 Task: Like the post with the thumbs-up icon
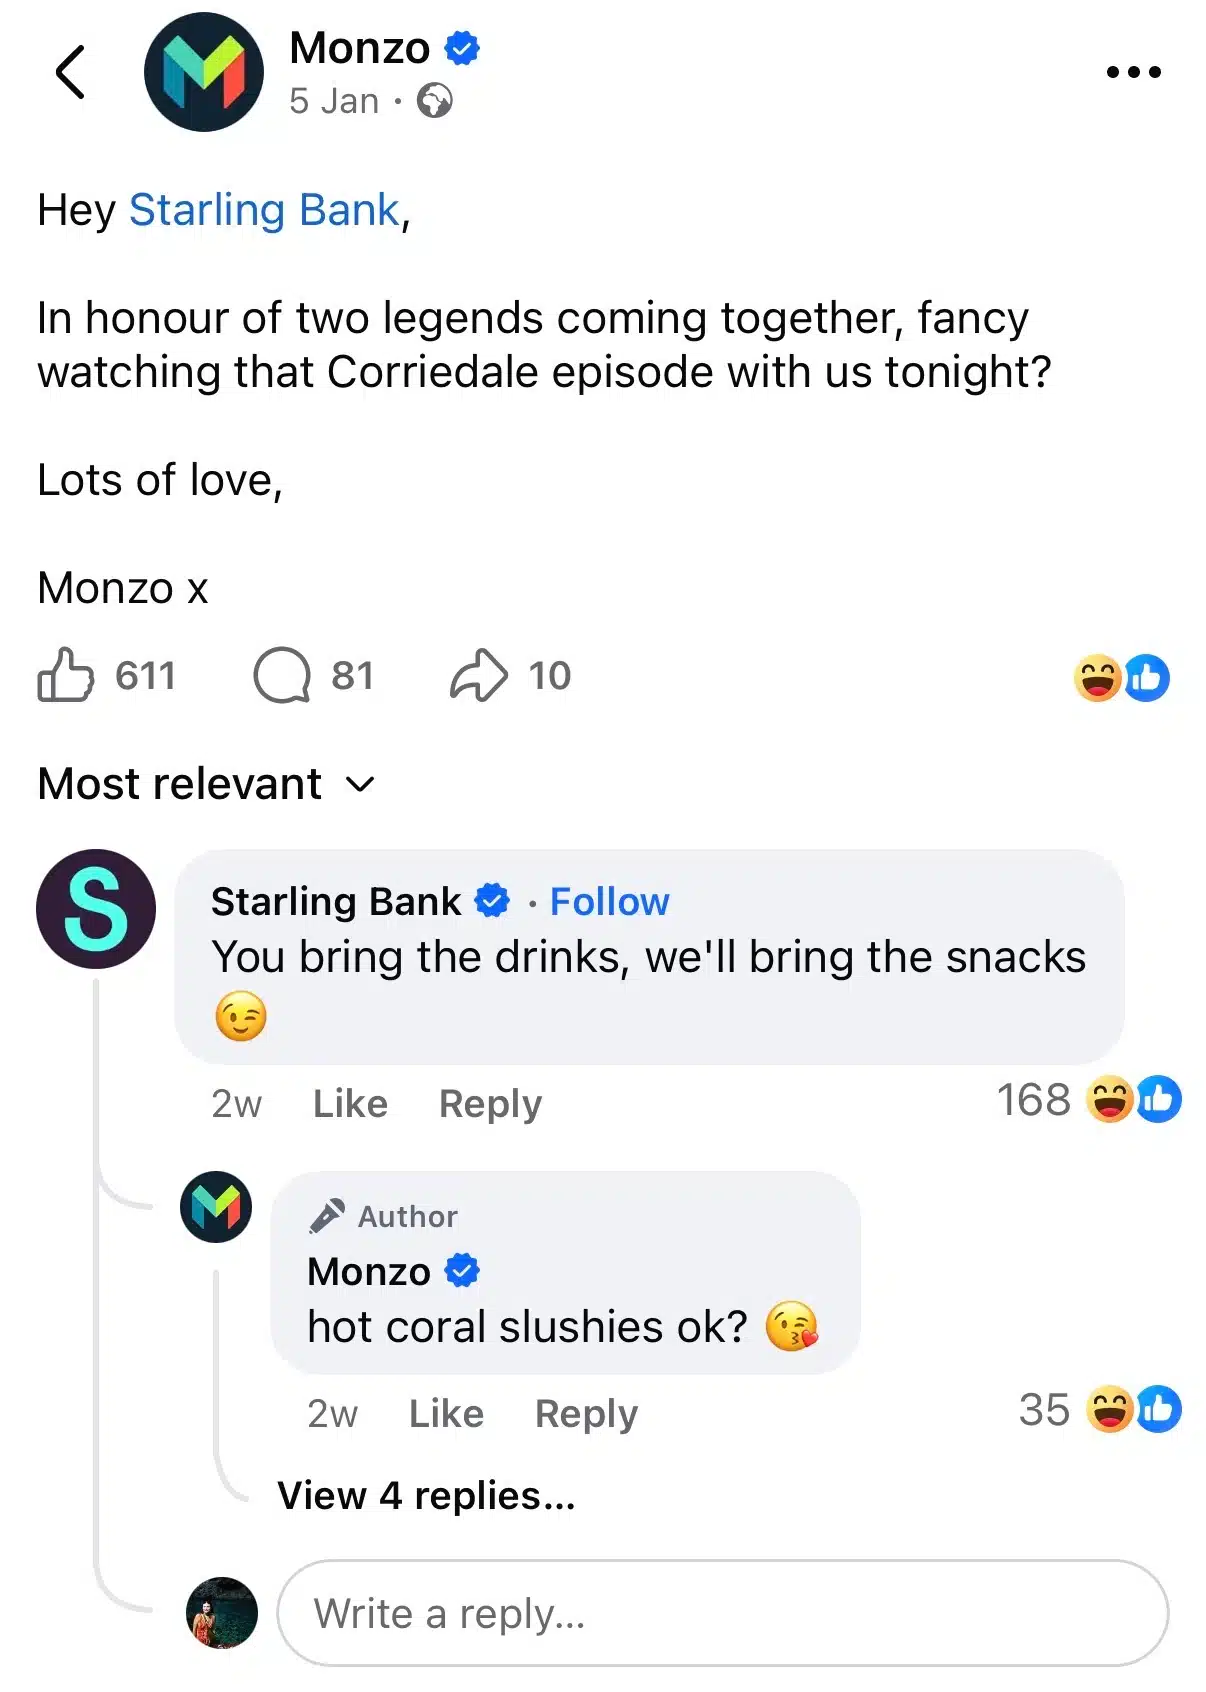click(x=66, y=675)
